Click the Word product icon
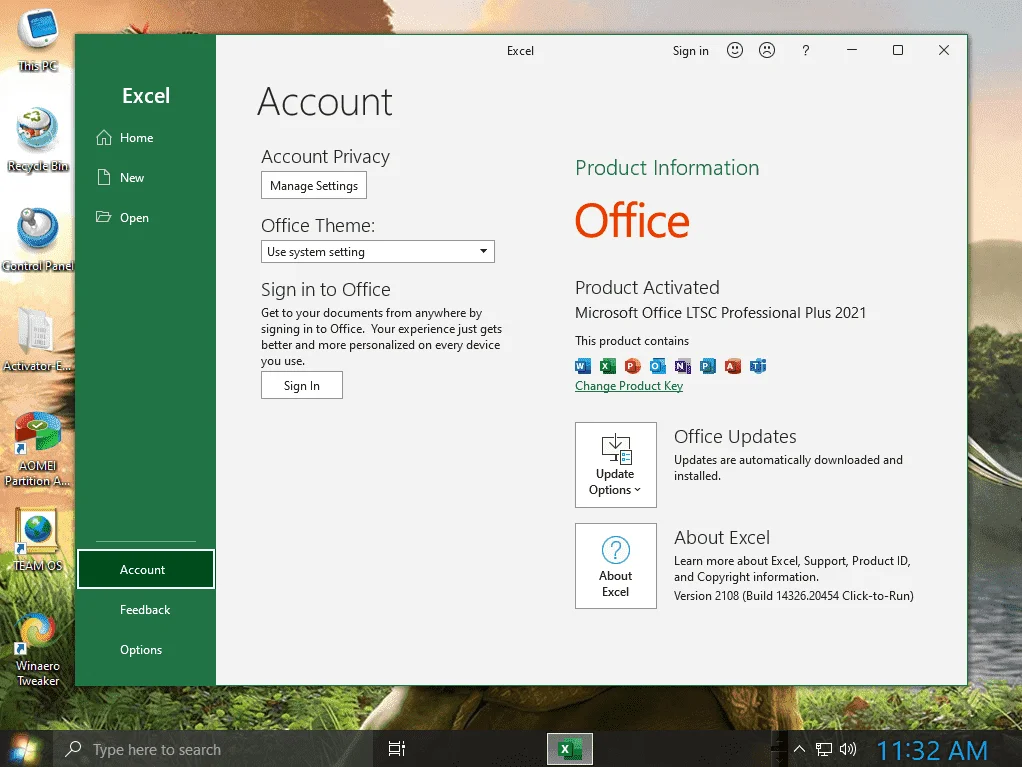Screen dimensions: 1022x767 pyautogui.click(x=583, y=366)
